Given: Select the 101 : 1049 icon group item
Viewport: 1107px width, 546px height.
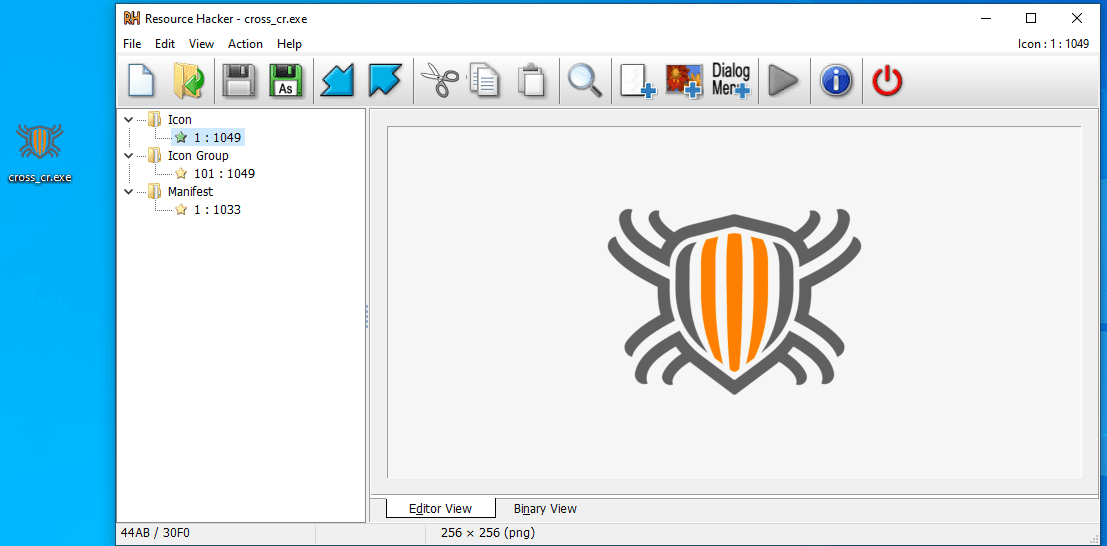Looking at the screenshot, I should coord(224,174).
